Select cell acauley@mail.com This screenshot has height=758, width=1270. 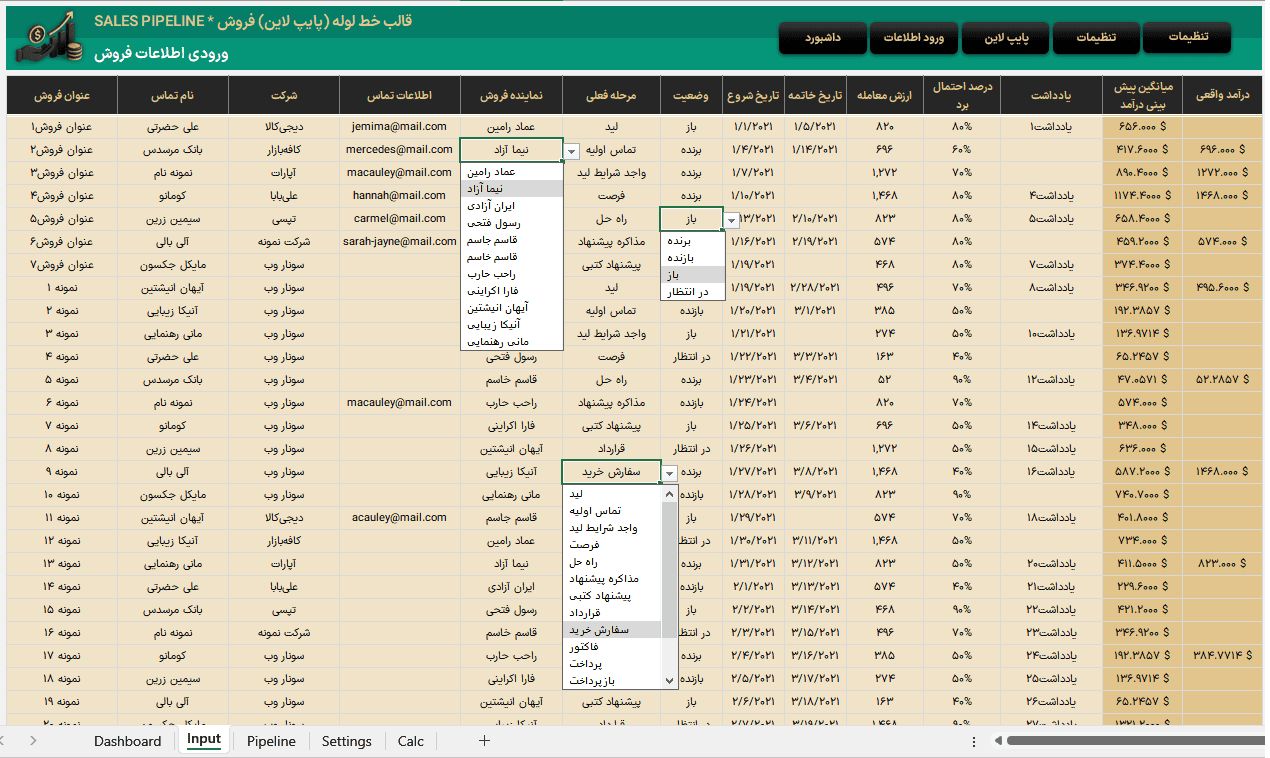pyautogui.click(x=399, y=517)
